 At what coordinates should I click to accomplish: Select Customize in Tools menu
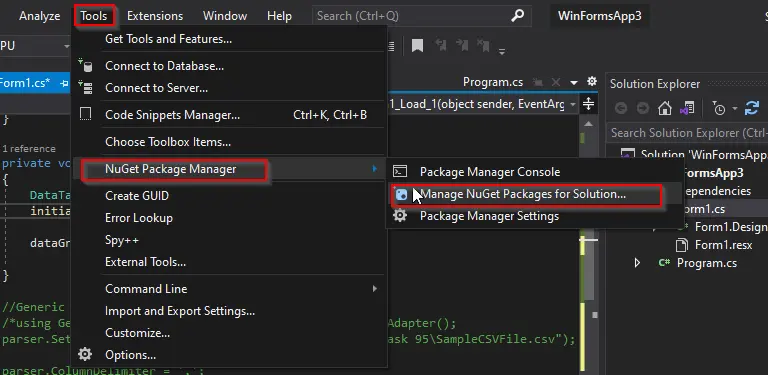click(229, 333)
